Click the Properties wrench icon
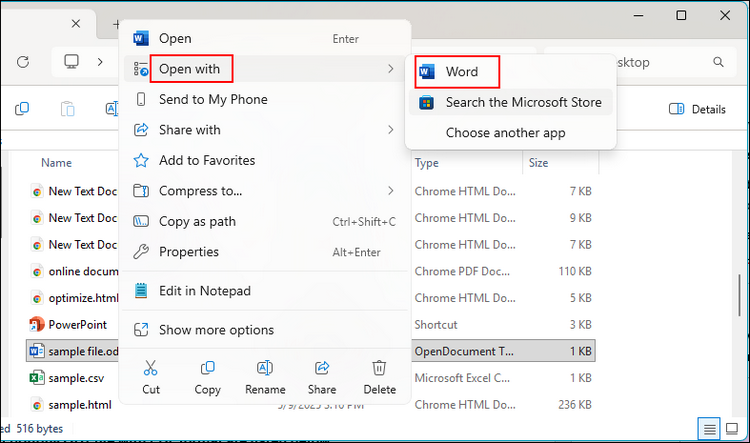The image size is (750, 443). pyautogui.click(x=141, y=252)
